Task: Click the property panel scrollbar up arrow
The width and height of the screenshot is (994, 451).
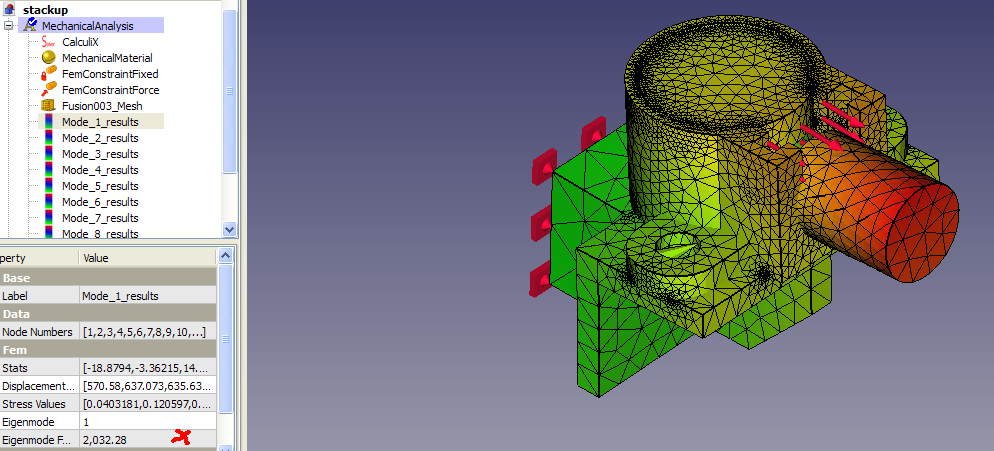Action: [226, 256]
